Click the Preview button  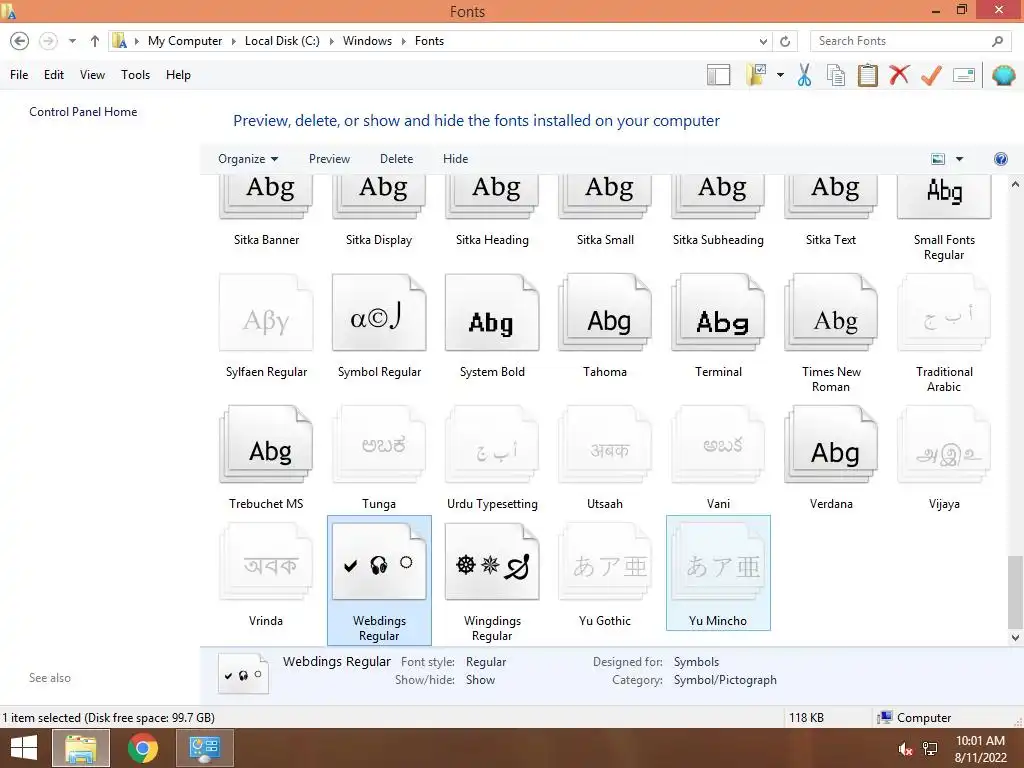pos(329,159)
